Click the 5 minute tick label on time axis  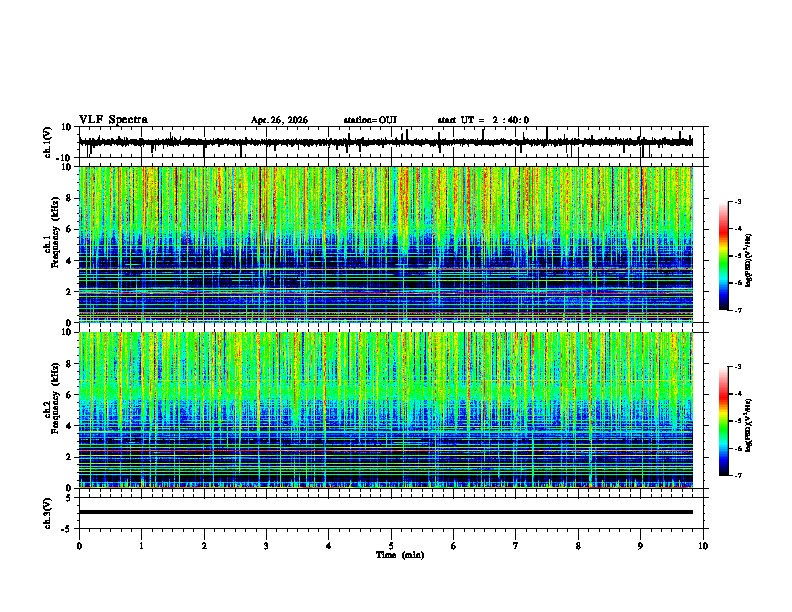point(391,546)
